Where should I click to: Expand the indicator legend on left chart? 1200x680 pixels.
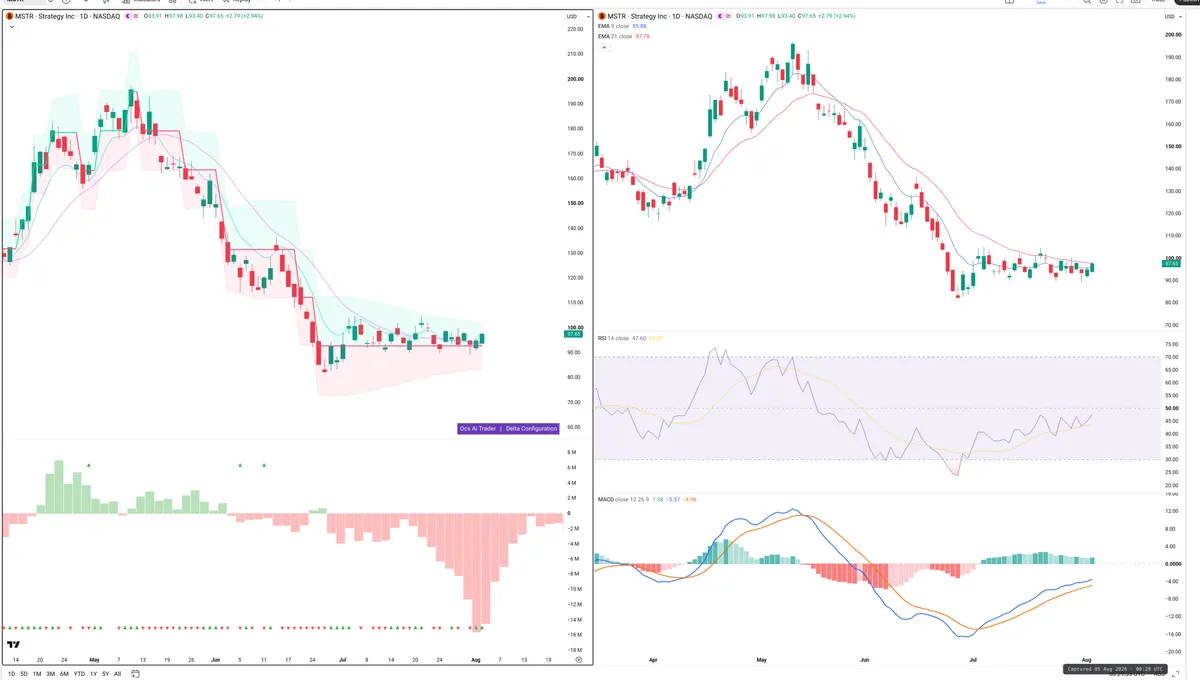[11, 28]
